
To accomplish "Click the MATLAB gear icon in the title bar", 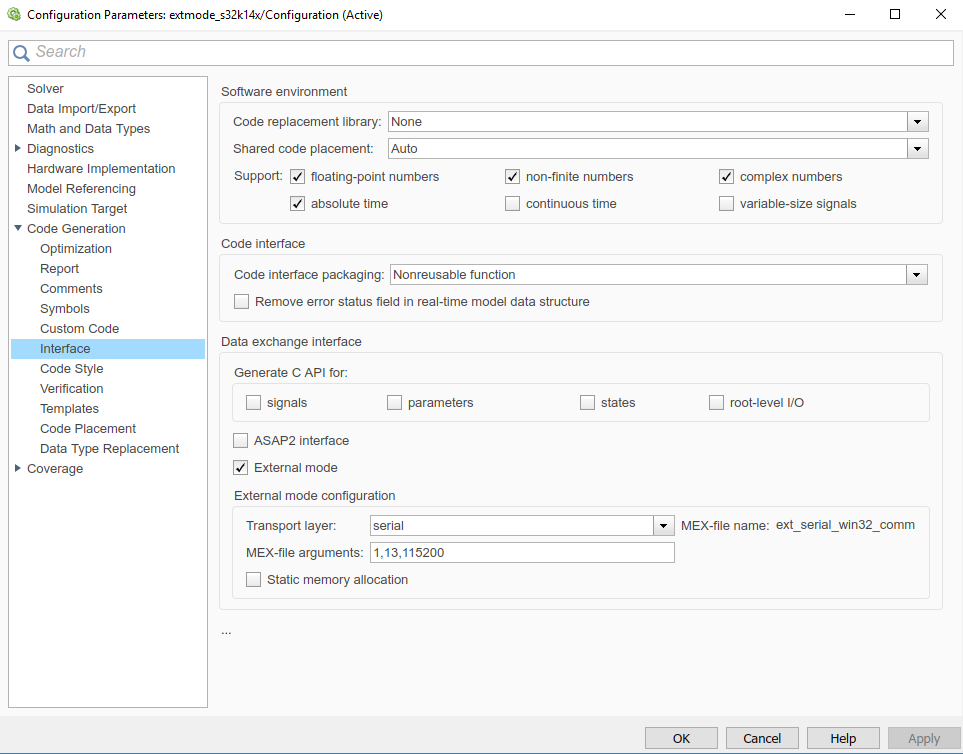I will click(x=14, y=14).
